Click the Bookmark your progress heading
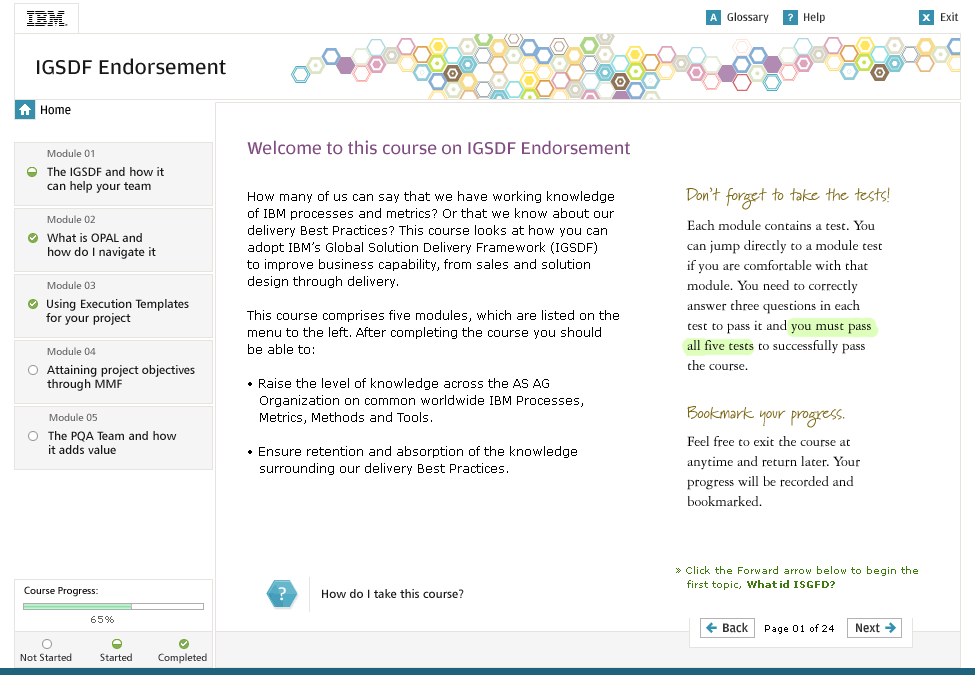The width and height of the screenshot is (975, 675). coord(765,415)
